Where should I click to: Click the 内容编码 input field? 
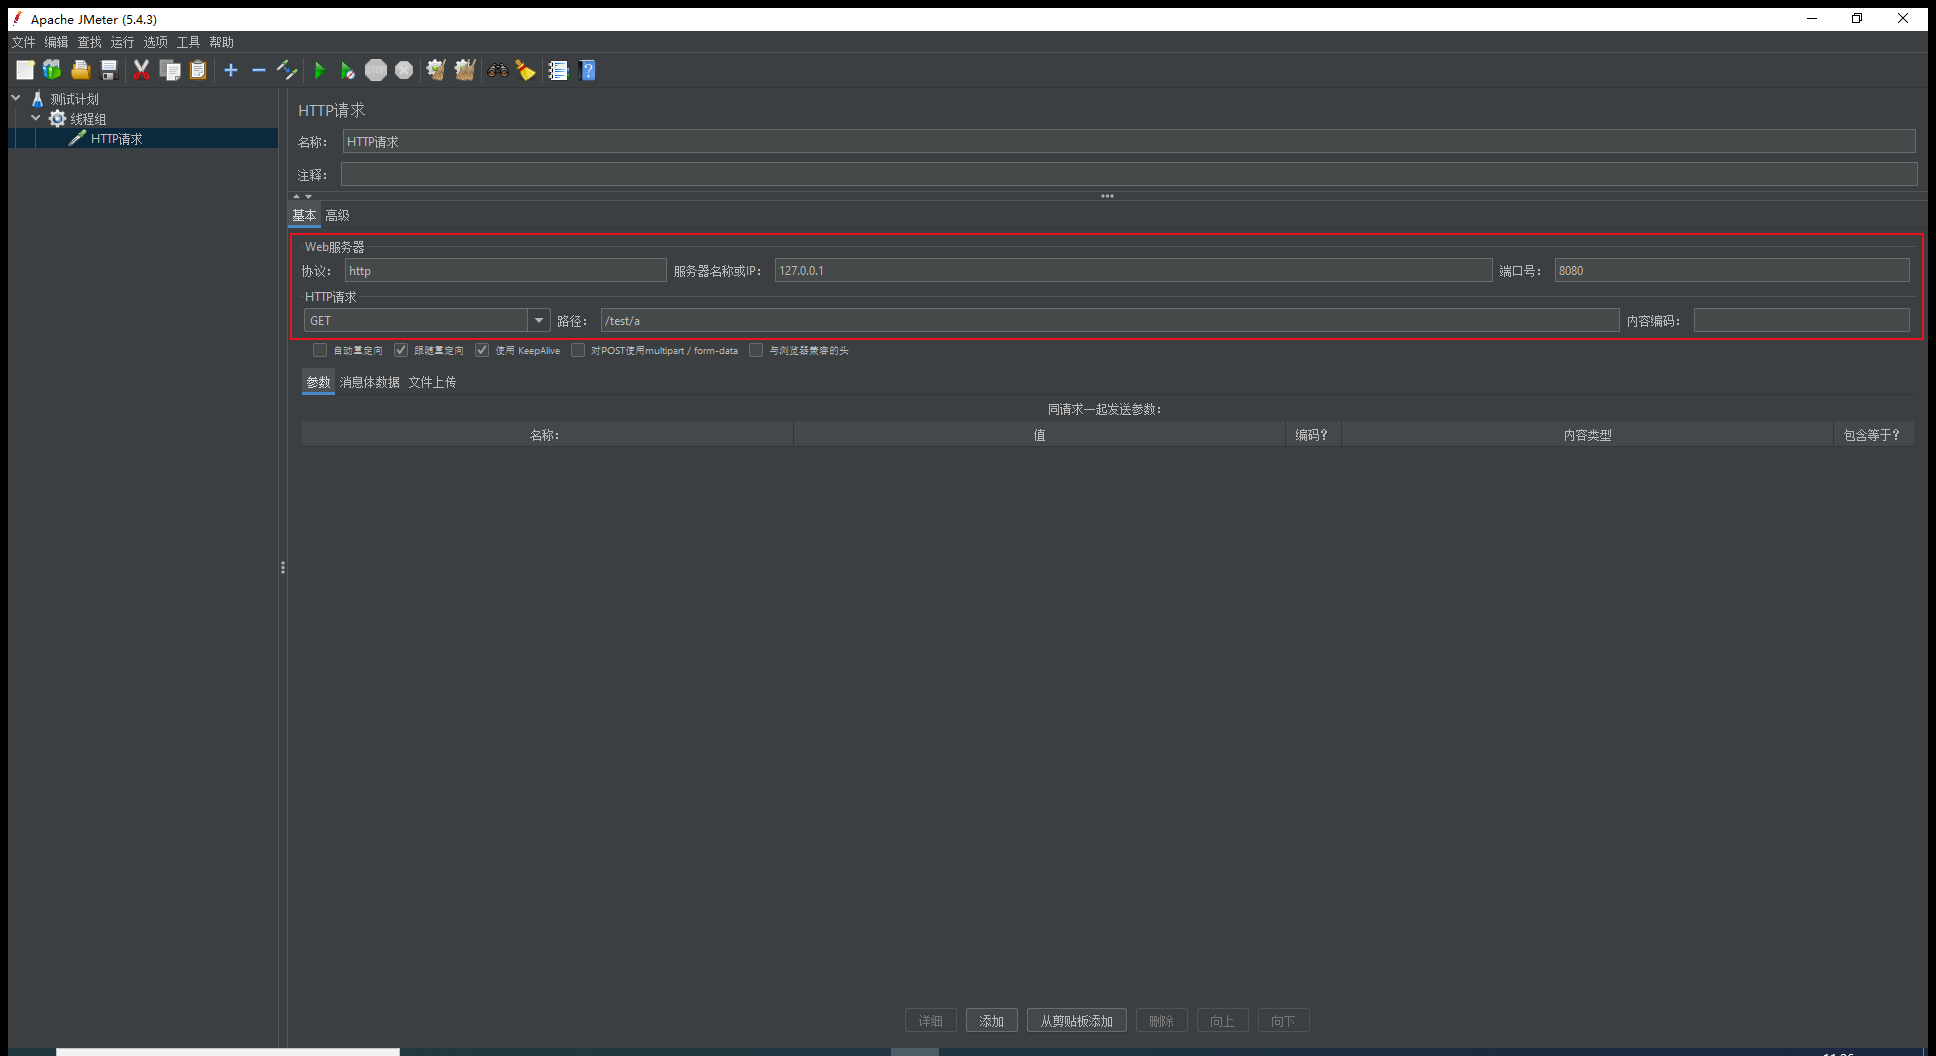pos(1801,320)
